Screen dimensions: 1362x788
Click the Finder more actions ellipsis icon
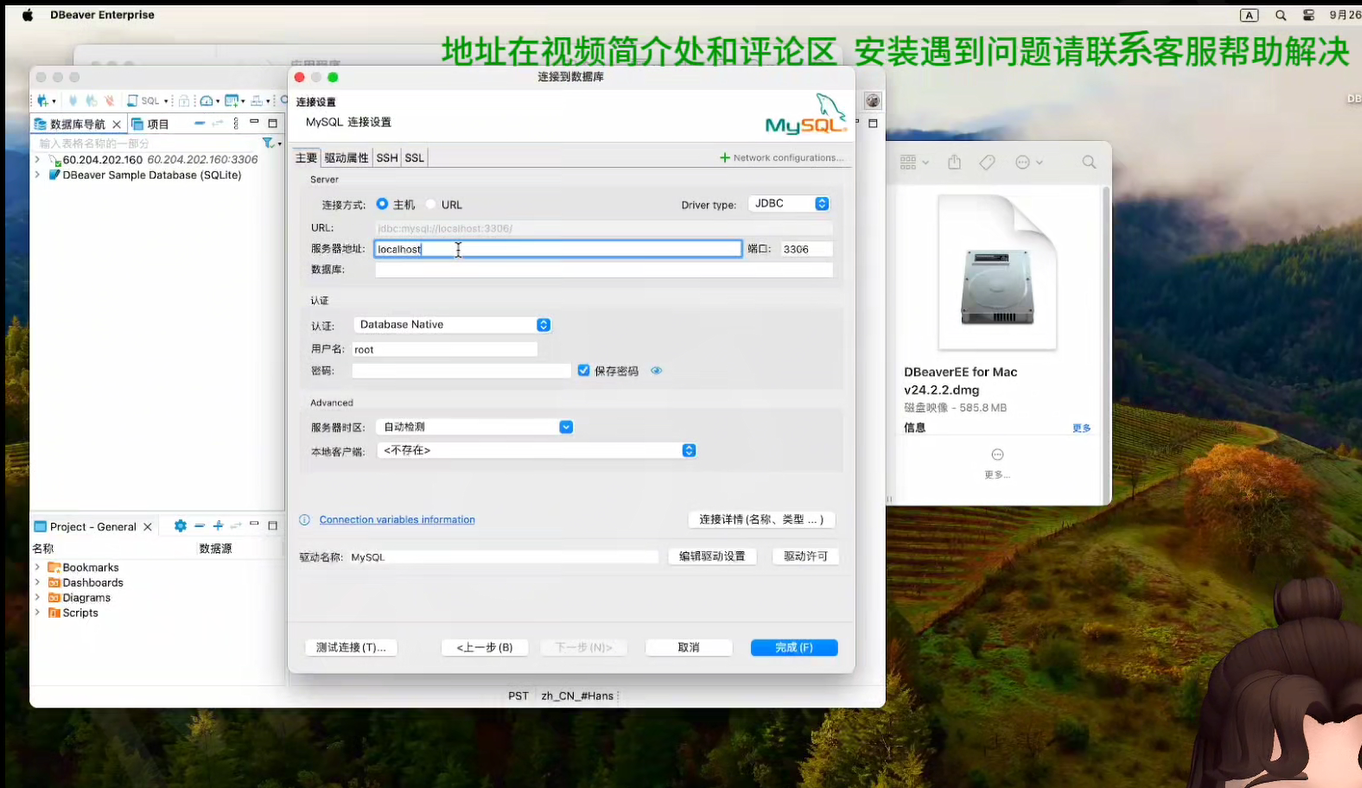1022,162
